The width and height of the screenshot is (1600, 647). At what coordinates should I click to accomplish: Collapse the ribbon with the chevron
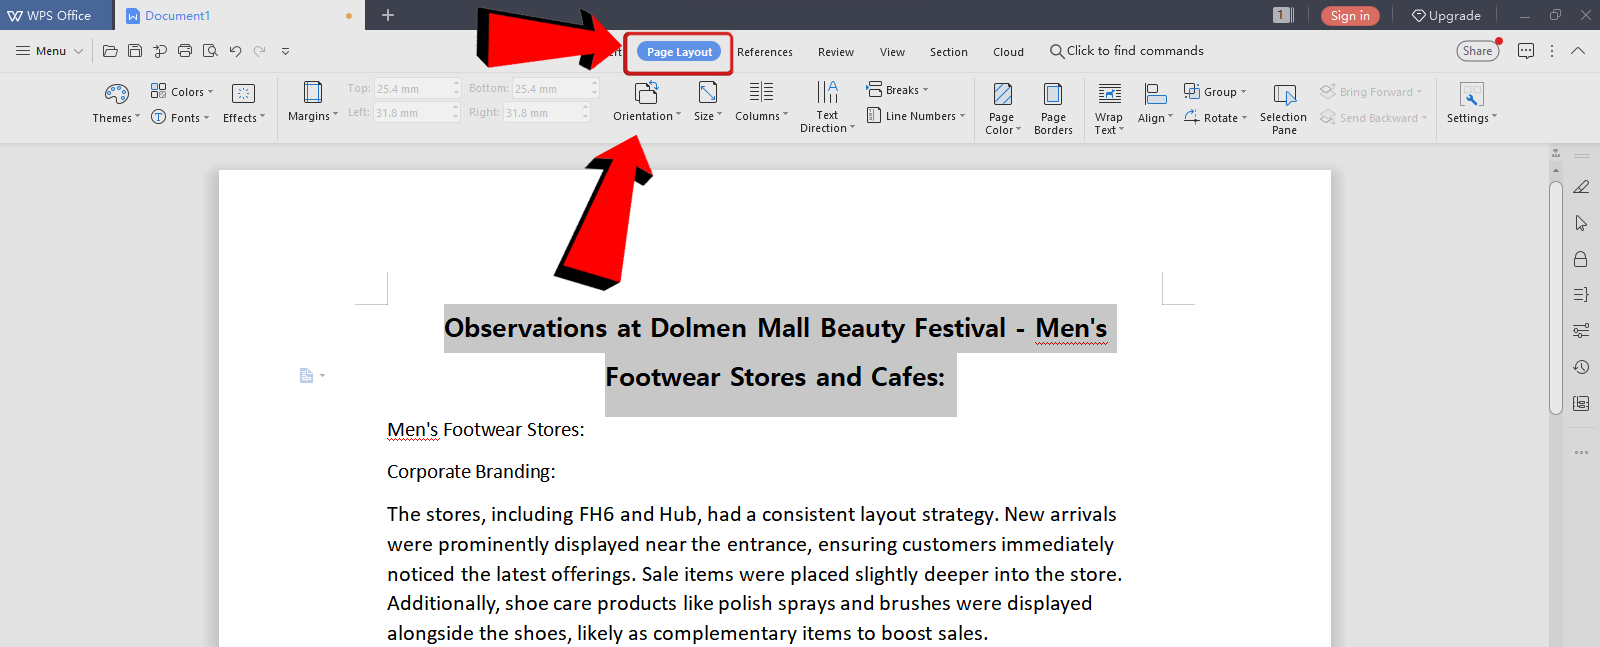(1578, 51)
